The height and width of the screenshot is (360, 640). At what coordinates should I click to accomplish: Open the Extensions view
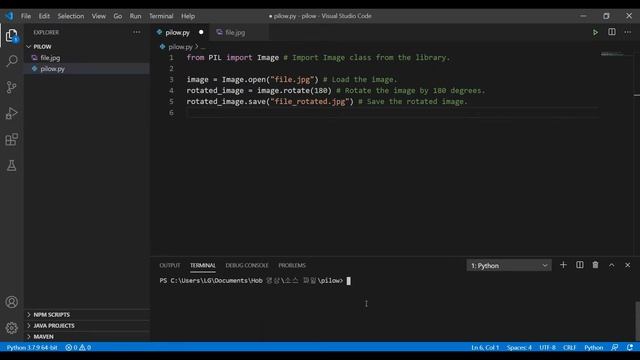[x=11, y=139]
